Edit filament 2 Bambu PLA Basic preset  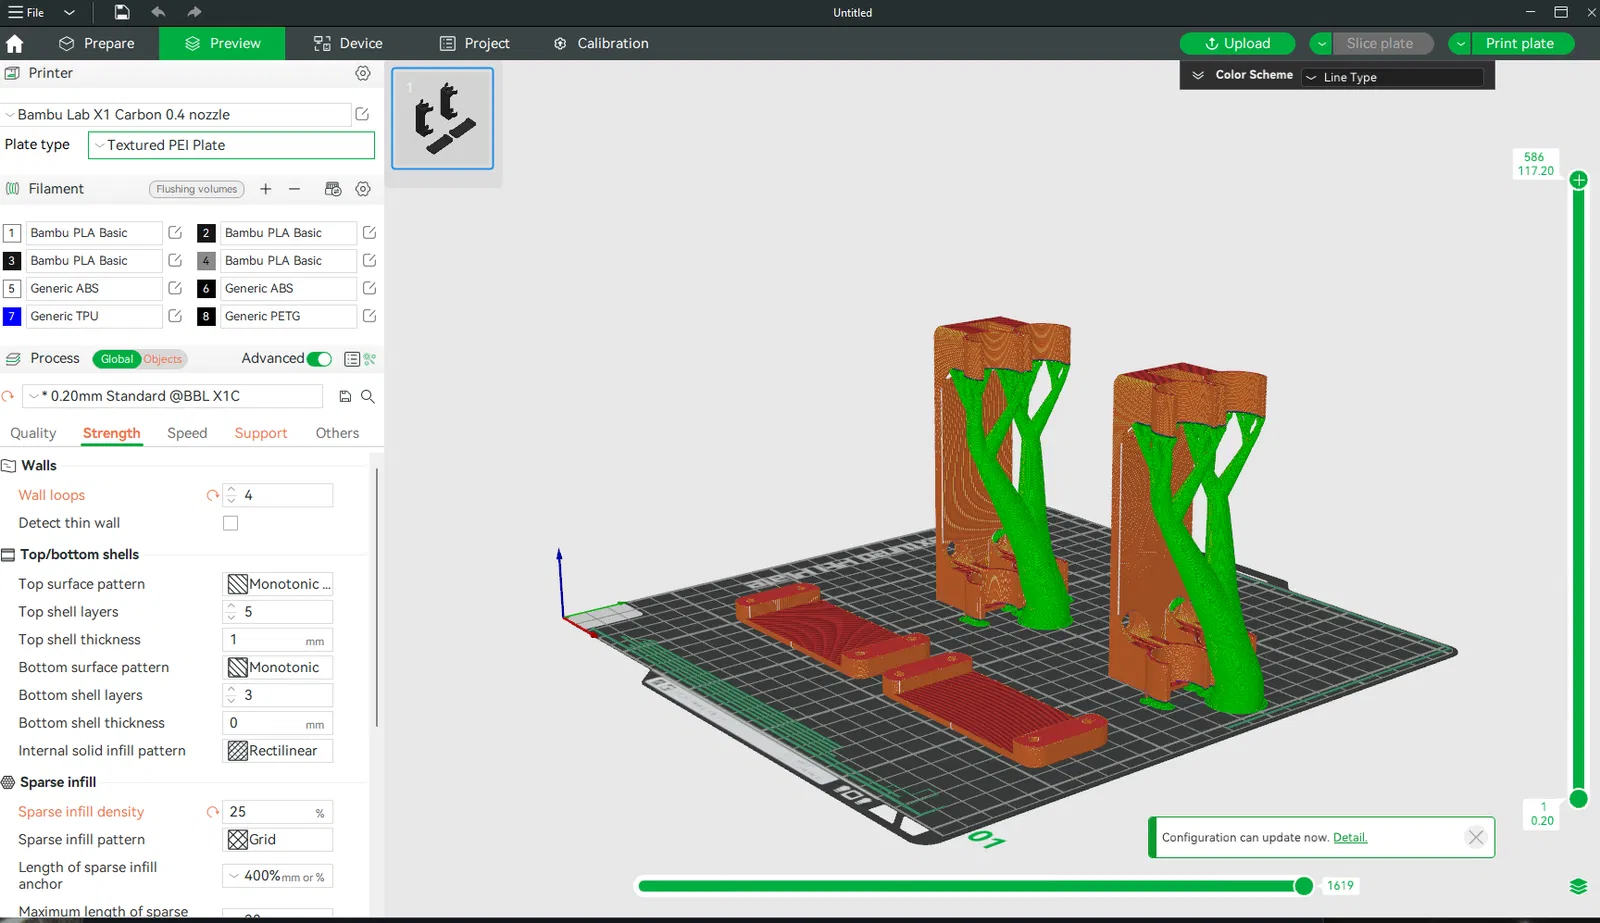coord(369,233)
